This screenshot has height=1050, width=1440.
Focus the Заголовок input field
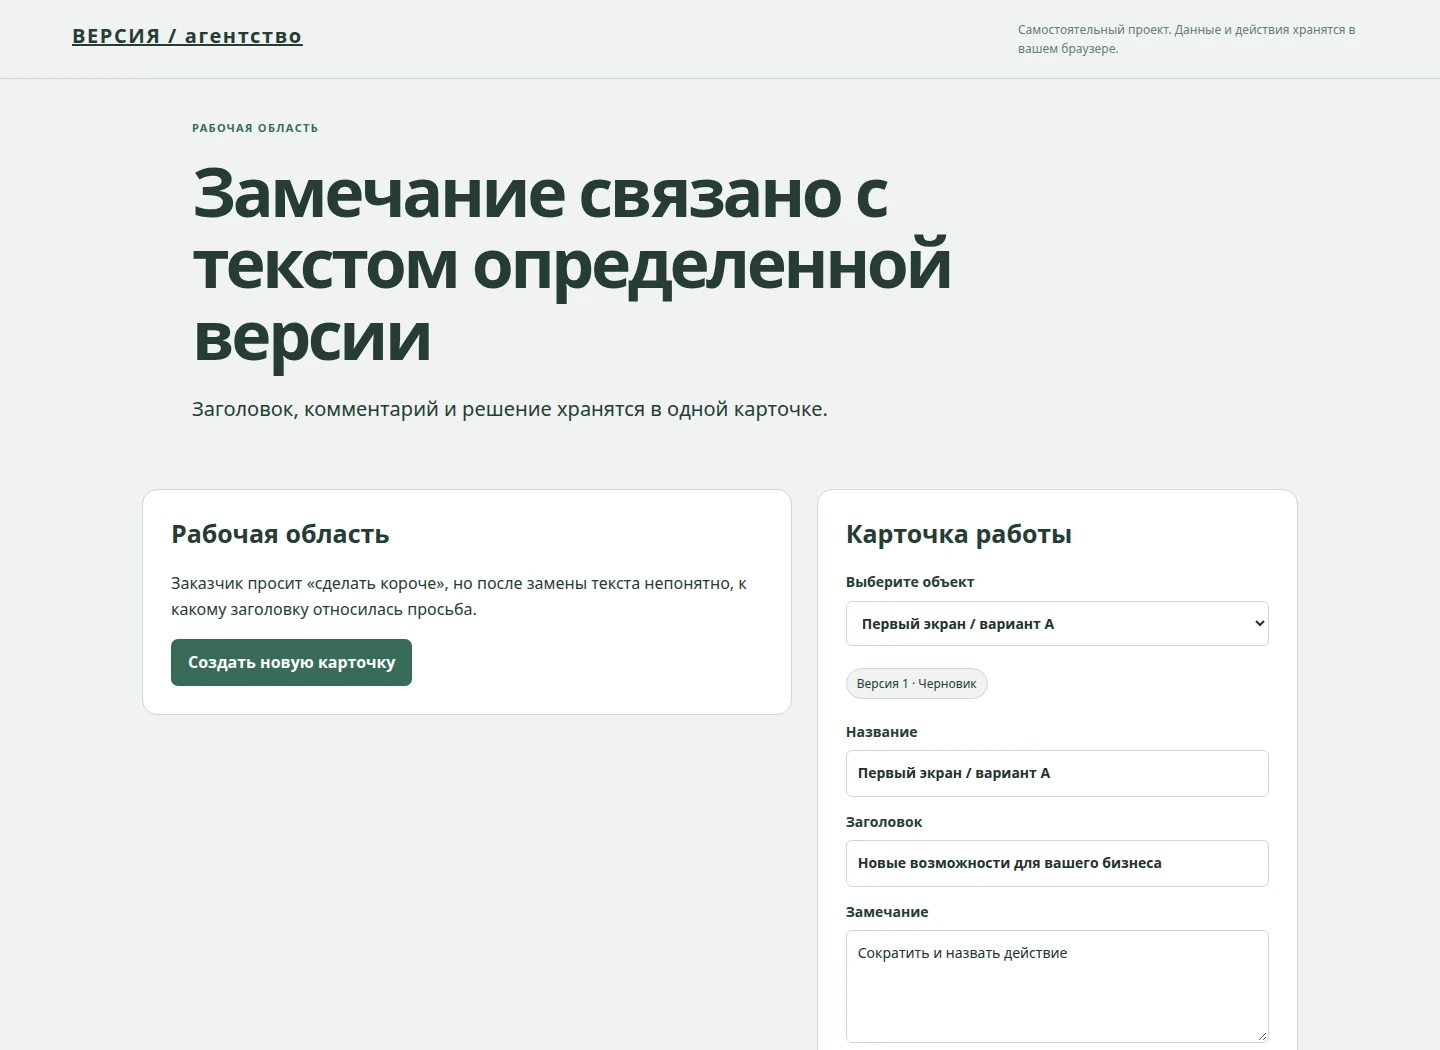1057,863
